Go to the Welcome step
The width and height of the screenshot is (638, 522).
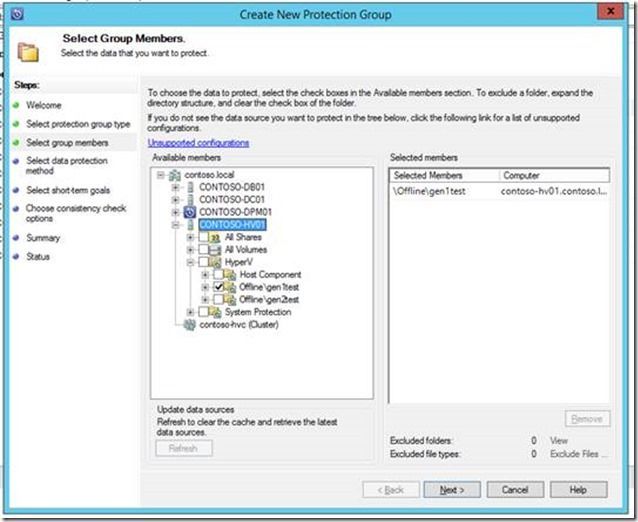44,105
